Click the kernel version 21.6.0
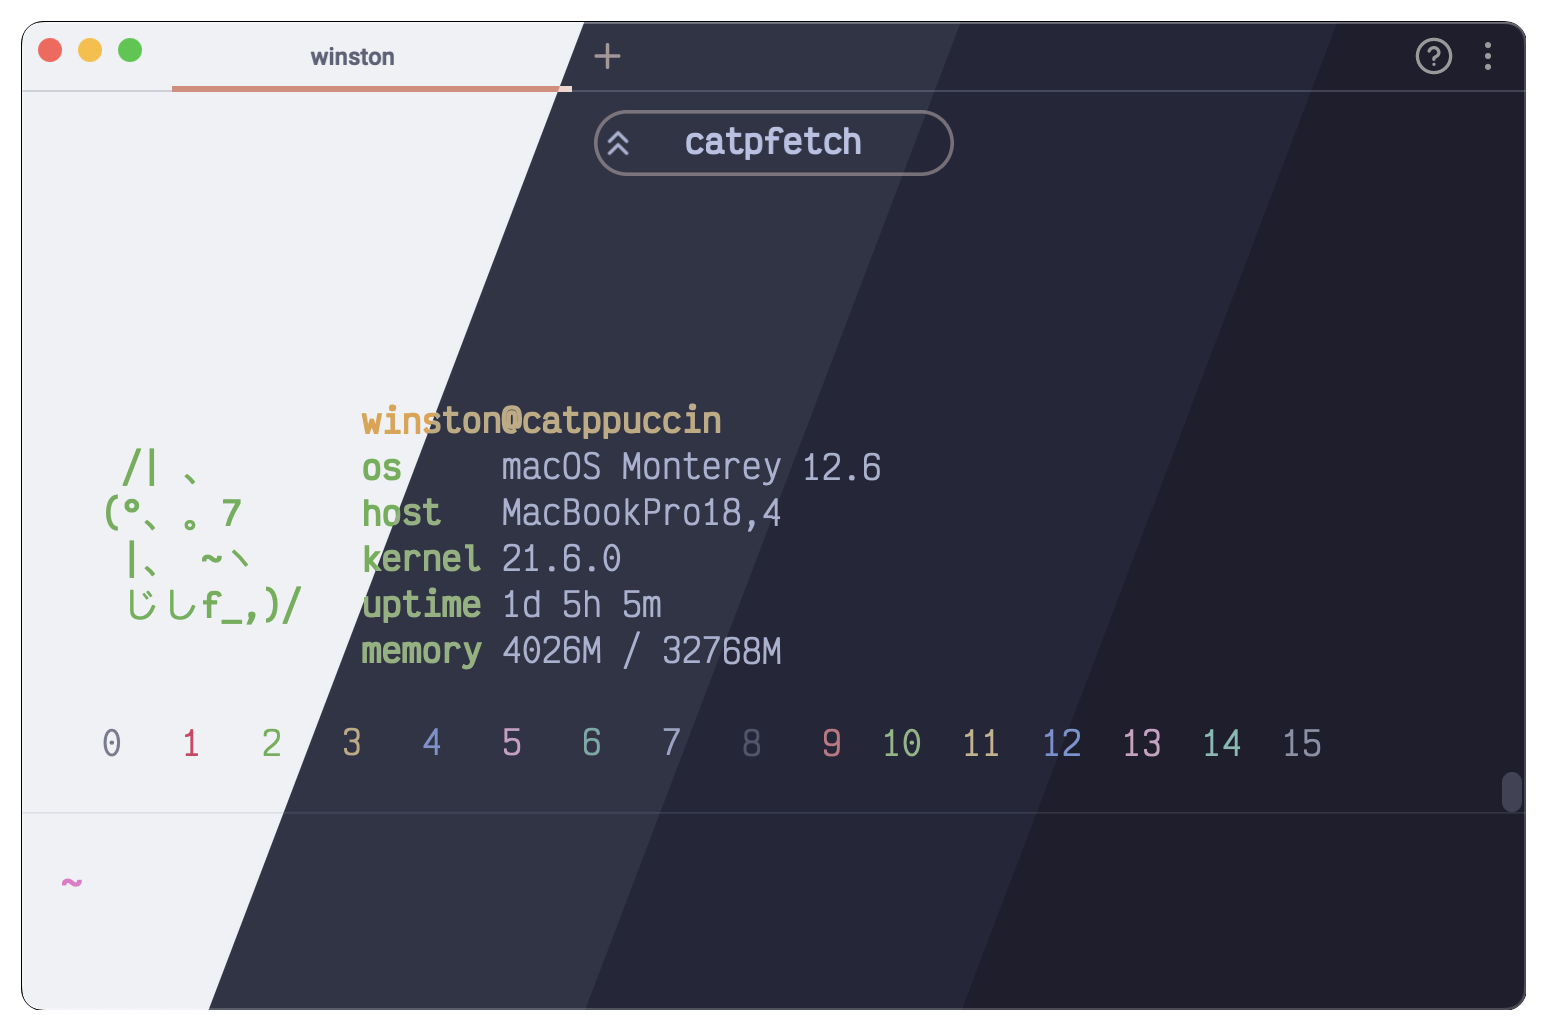1546x1030 pixels. point(561,559)
